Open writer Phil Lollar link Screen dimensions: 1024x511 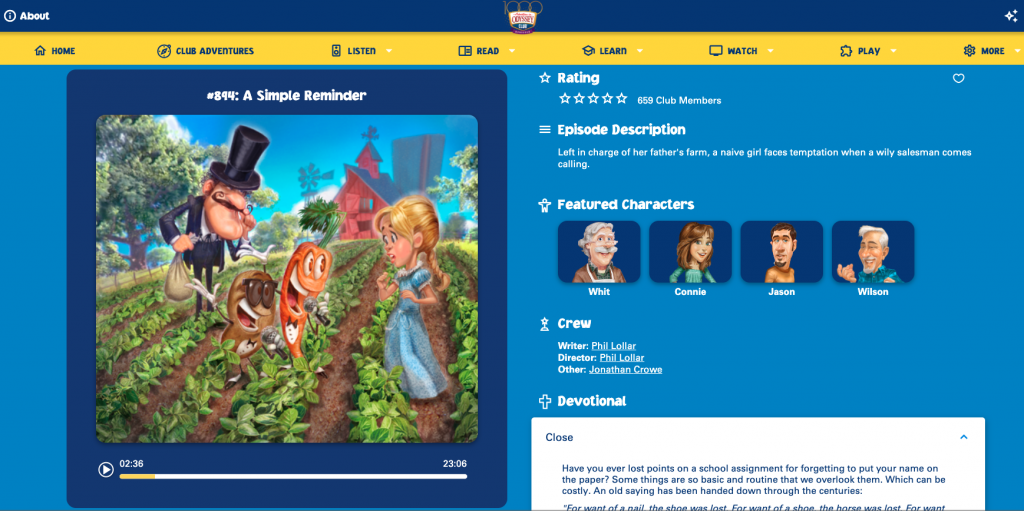coord(613,346)
